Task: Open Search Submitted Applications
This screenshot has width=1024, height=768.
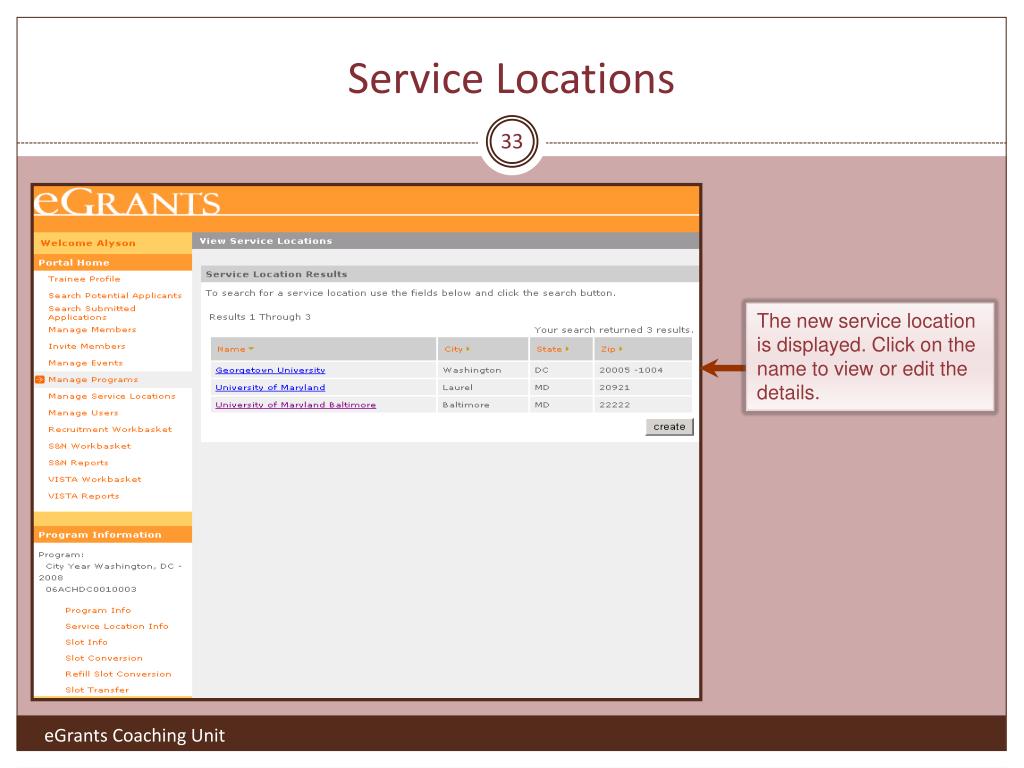Action: coord(91,313)
